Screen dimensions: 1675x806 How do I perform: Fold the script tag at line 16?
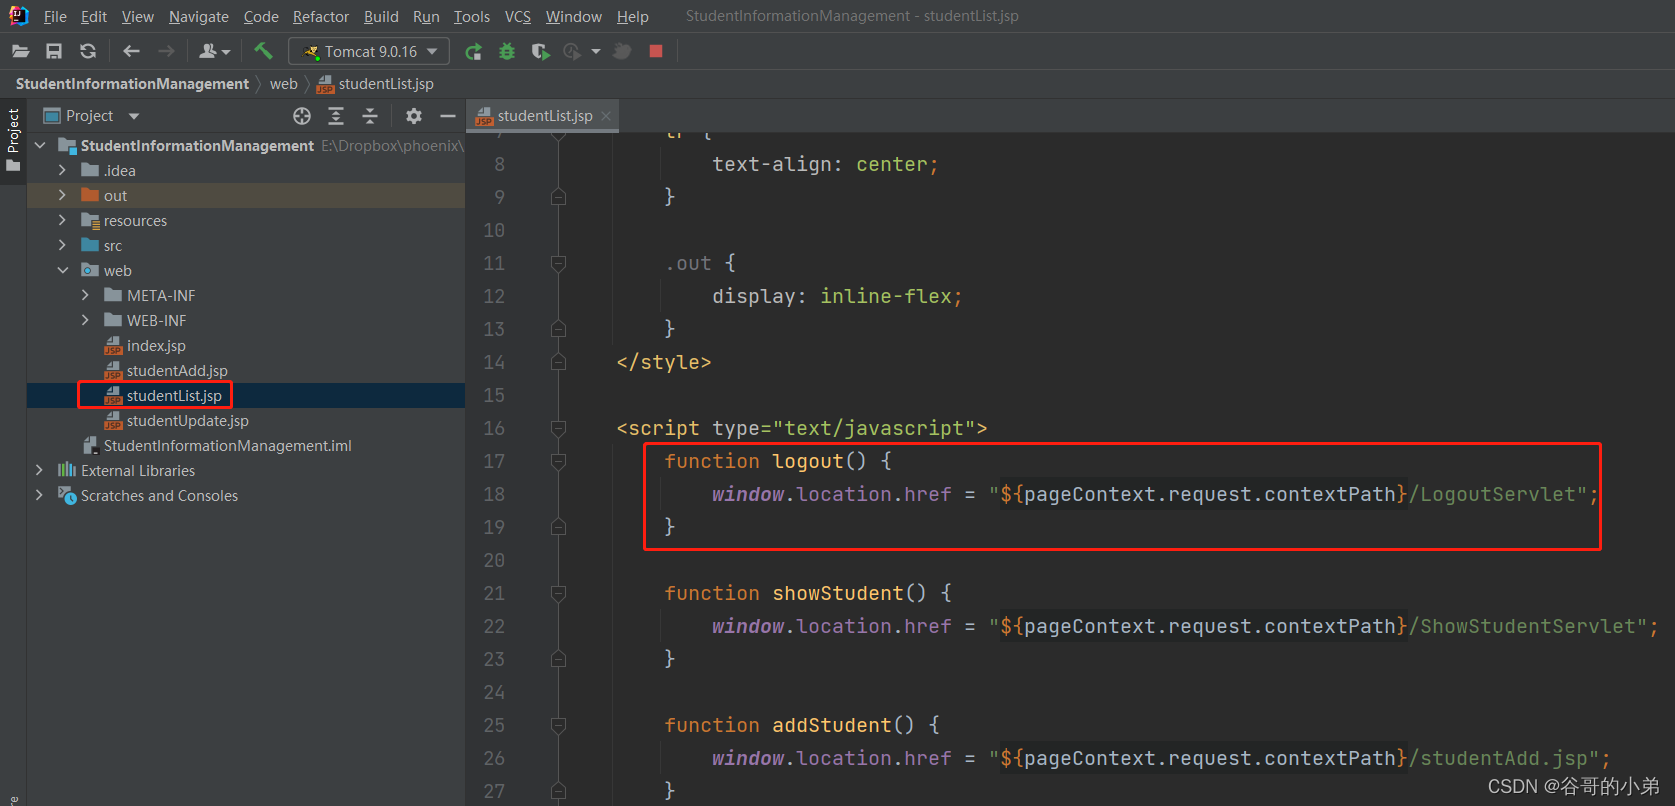click(559, 428)
